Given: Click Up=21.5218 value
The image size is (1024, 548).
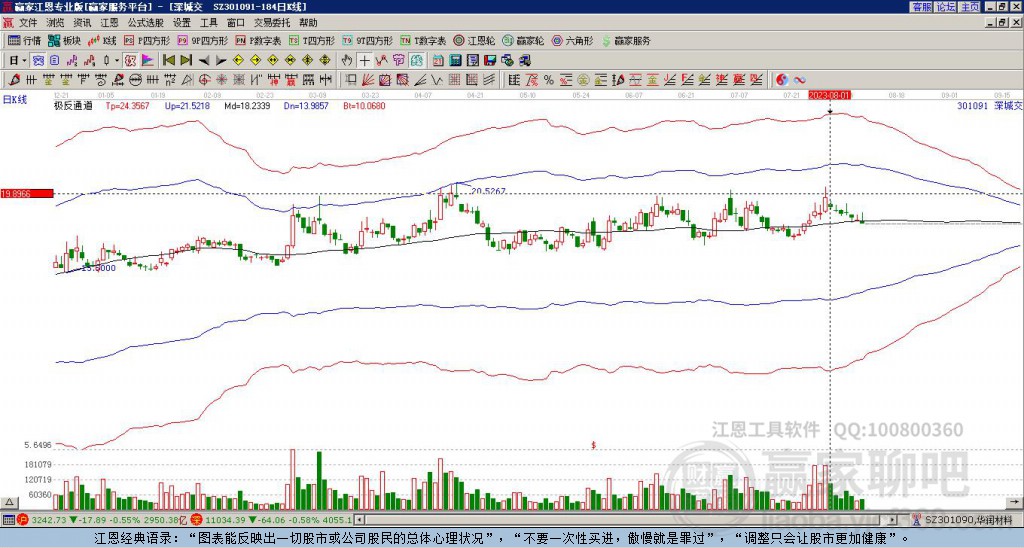Looking at the screenshot, I should 187,105.
